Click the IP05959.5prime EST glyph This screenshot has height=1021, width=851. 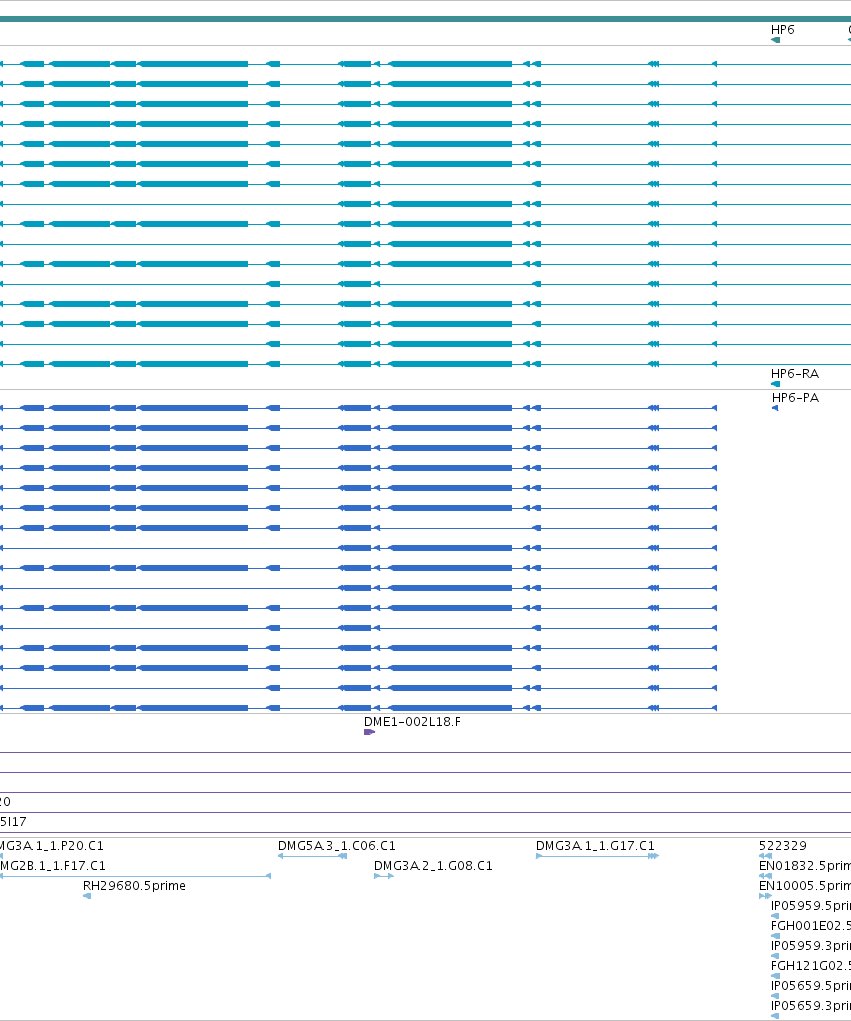pos(775,916)
